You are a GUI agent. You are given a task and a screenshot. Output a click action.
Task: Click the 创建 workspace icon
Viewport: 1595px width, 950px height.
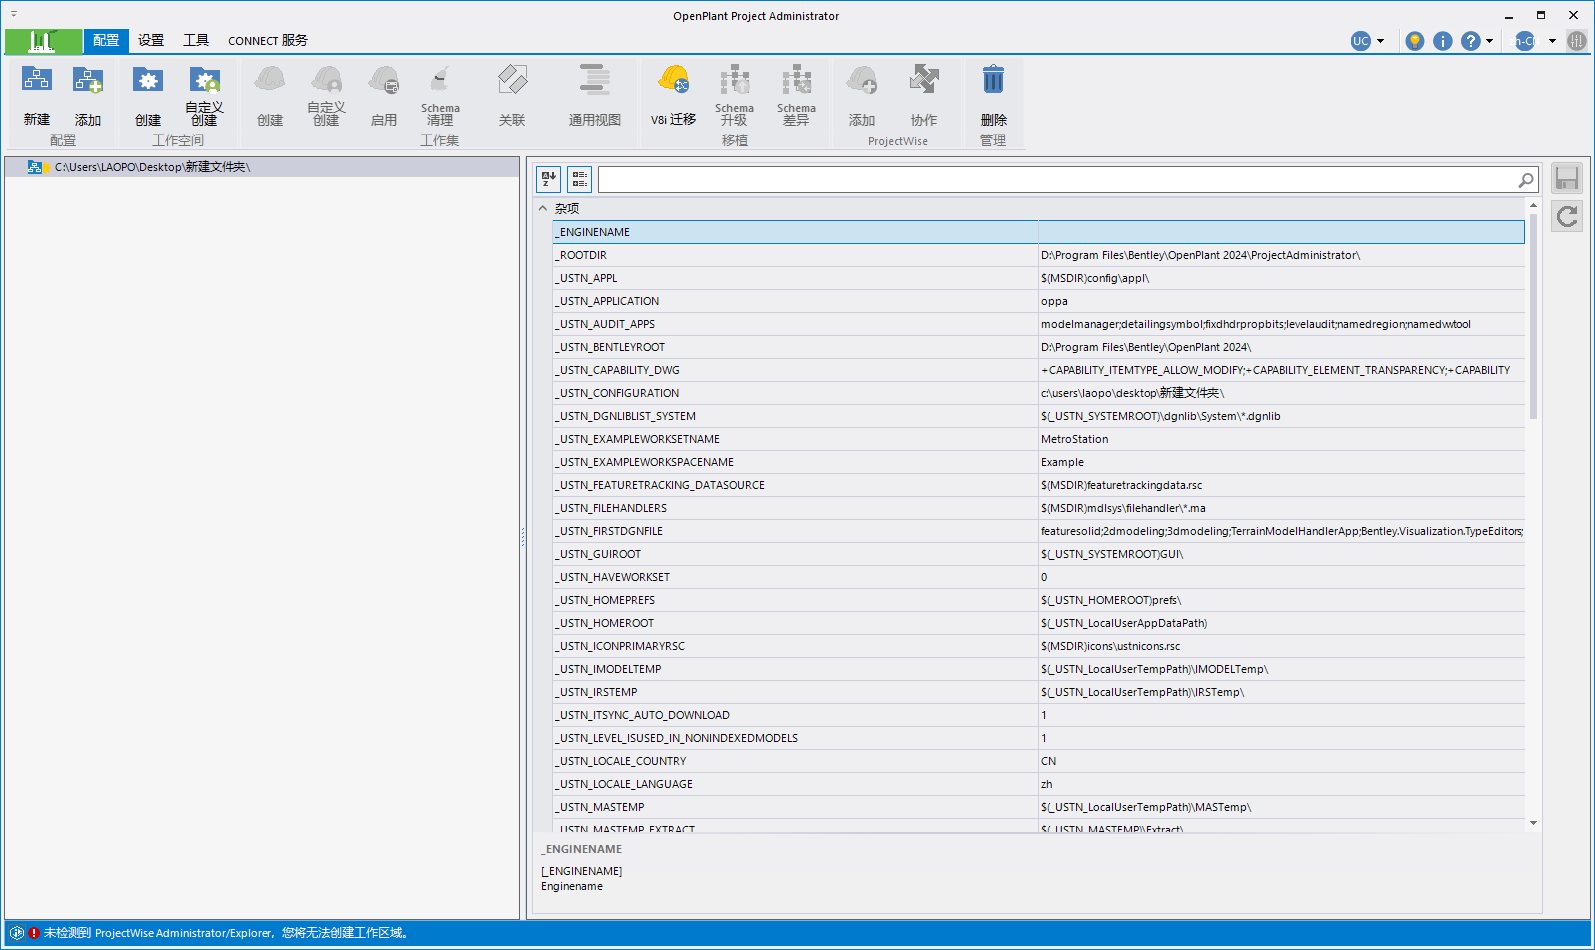148,80
